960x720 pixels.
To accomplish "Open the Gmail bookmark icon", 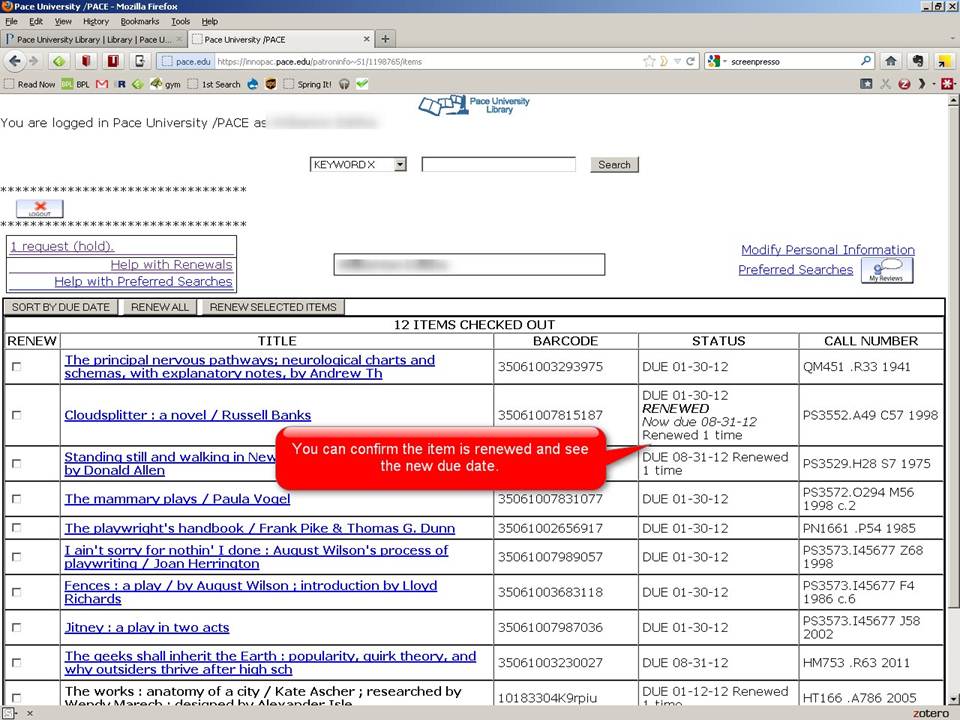I will (x=102, y=84).
